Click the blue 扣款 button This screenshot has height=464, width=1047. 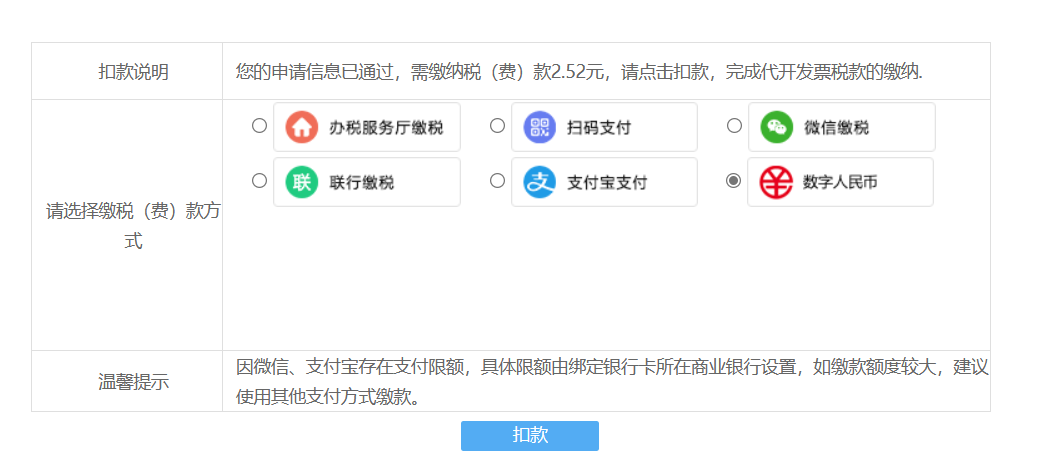coord(530,435)
